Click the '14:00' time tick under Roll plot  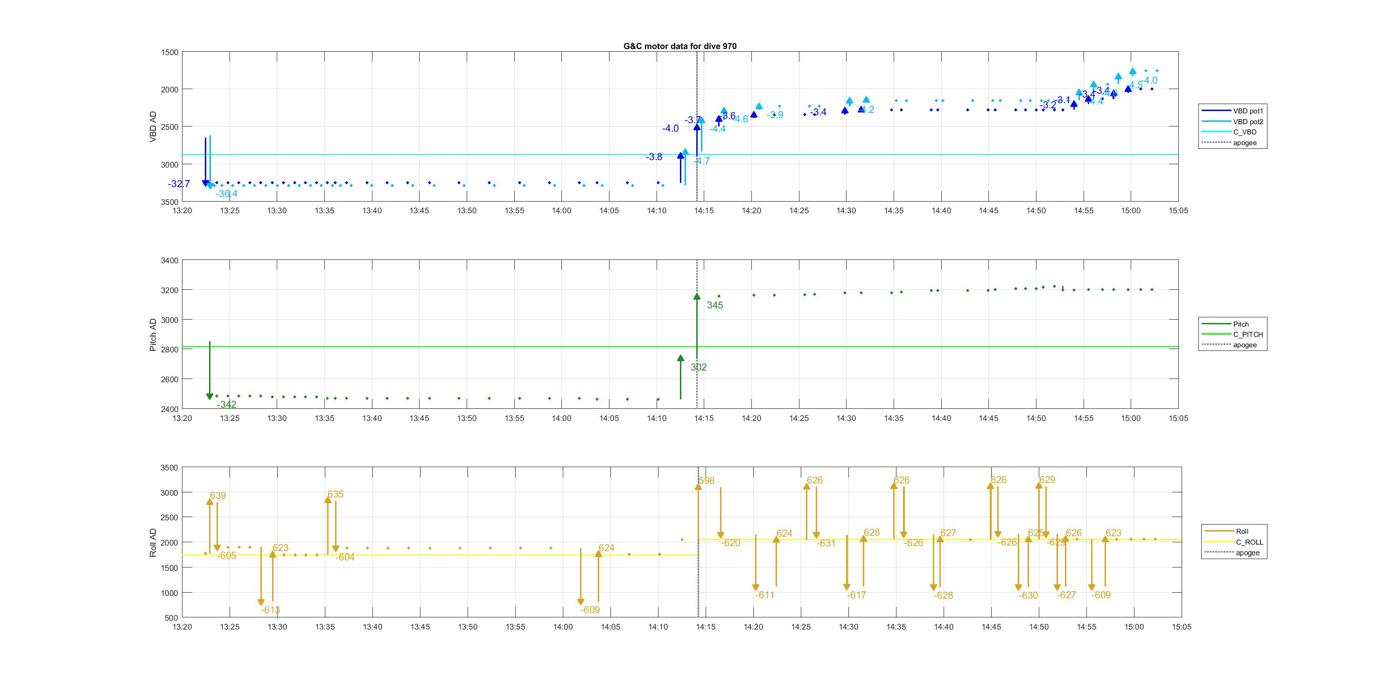coord(562,627)
